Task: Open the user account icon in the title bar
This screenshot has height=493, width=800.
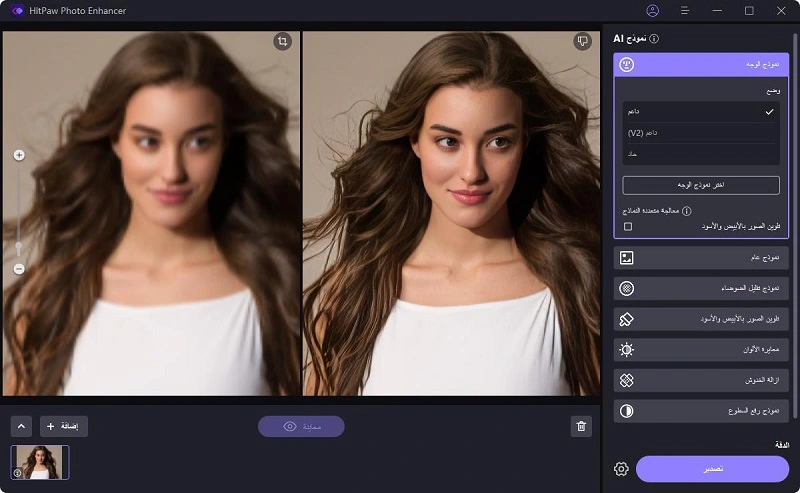Action: (x=653, y=11)
